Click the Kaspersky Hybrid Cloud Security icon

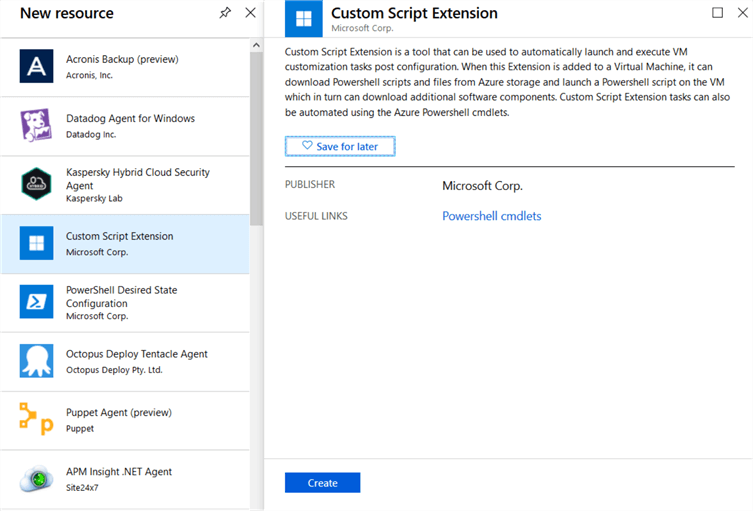click(x=36, y=184)
